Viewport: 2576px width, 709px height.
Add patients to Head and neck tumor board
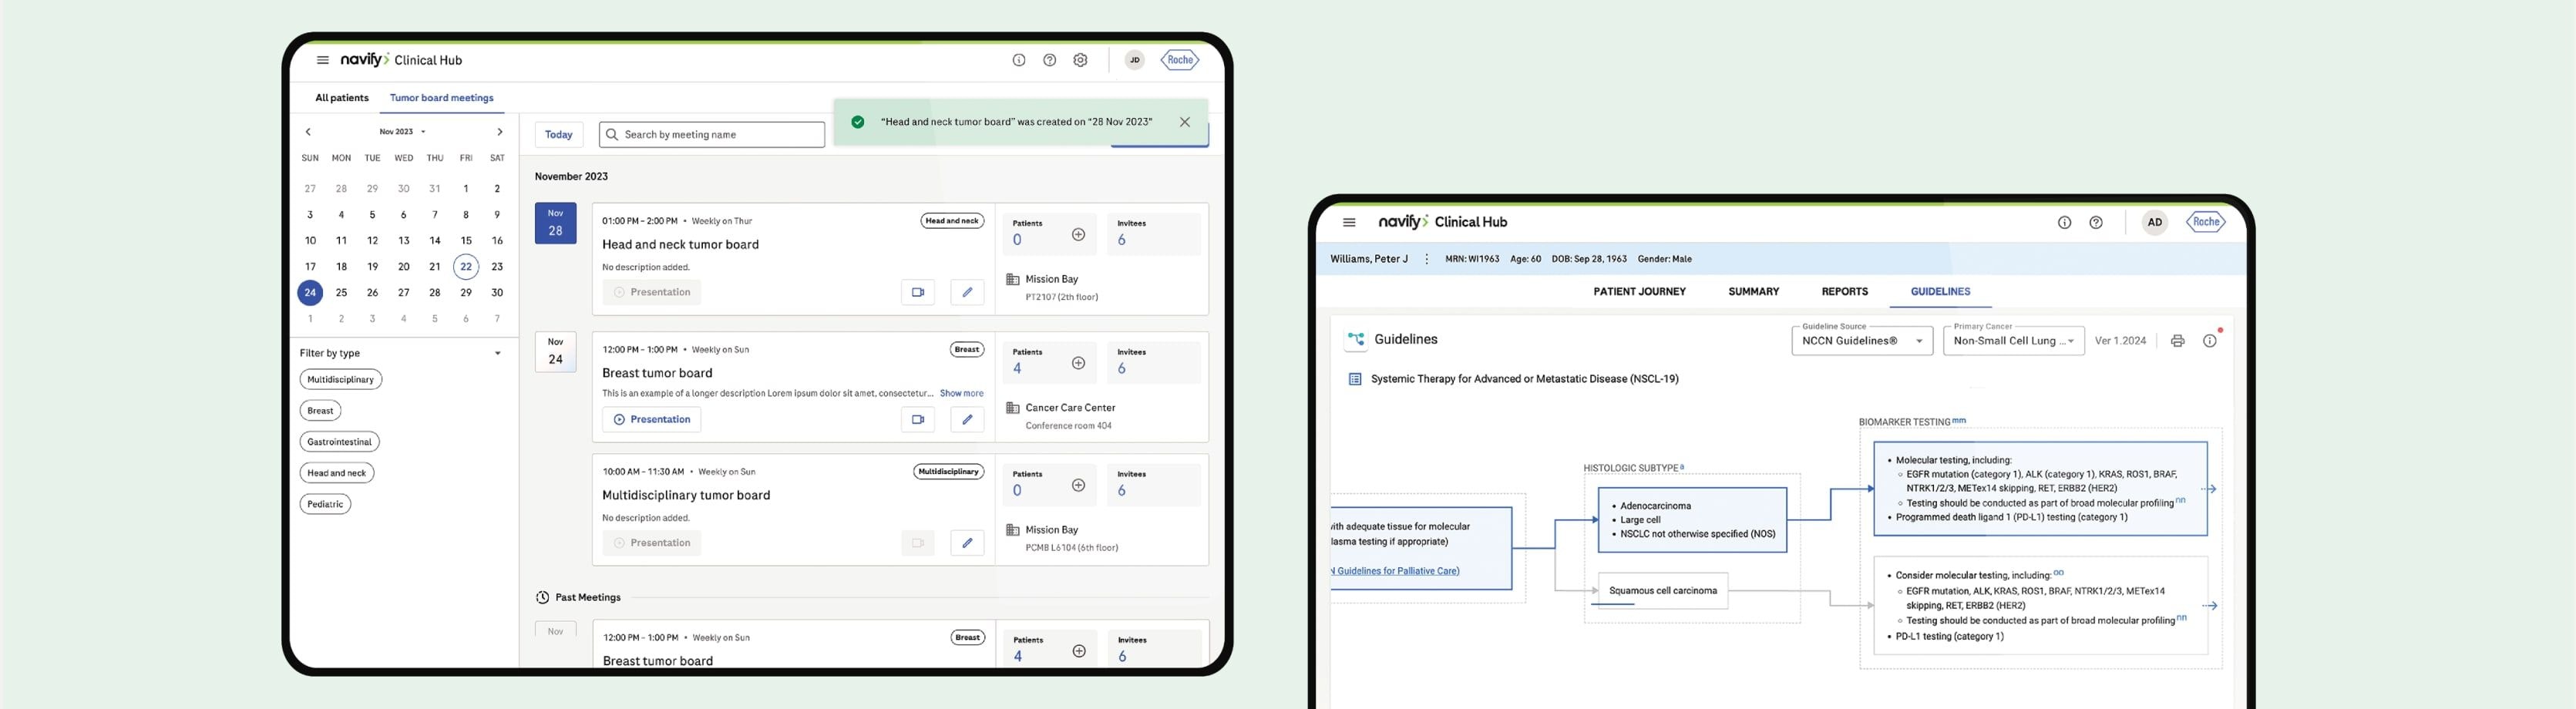click(1078, 235)
